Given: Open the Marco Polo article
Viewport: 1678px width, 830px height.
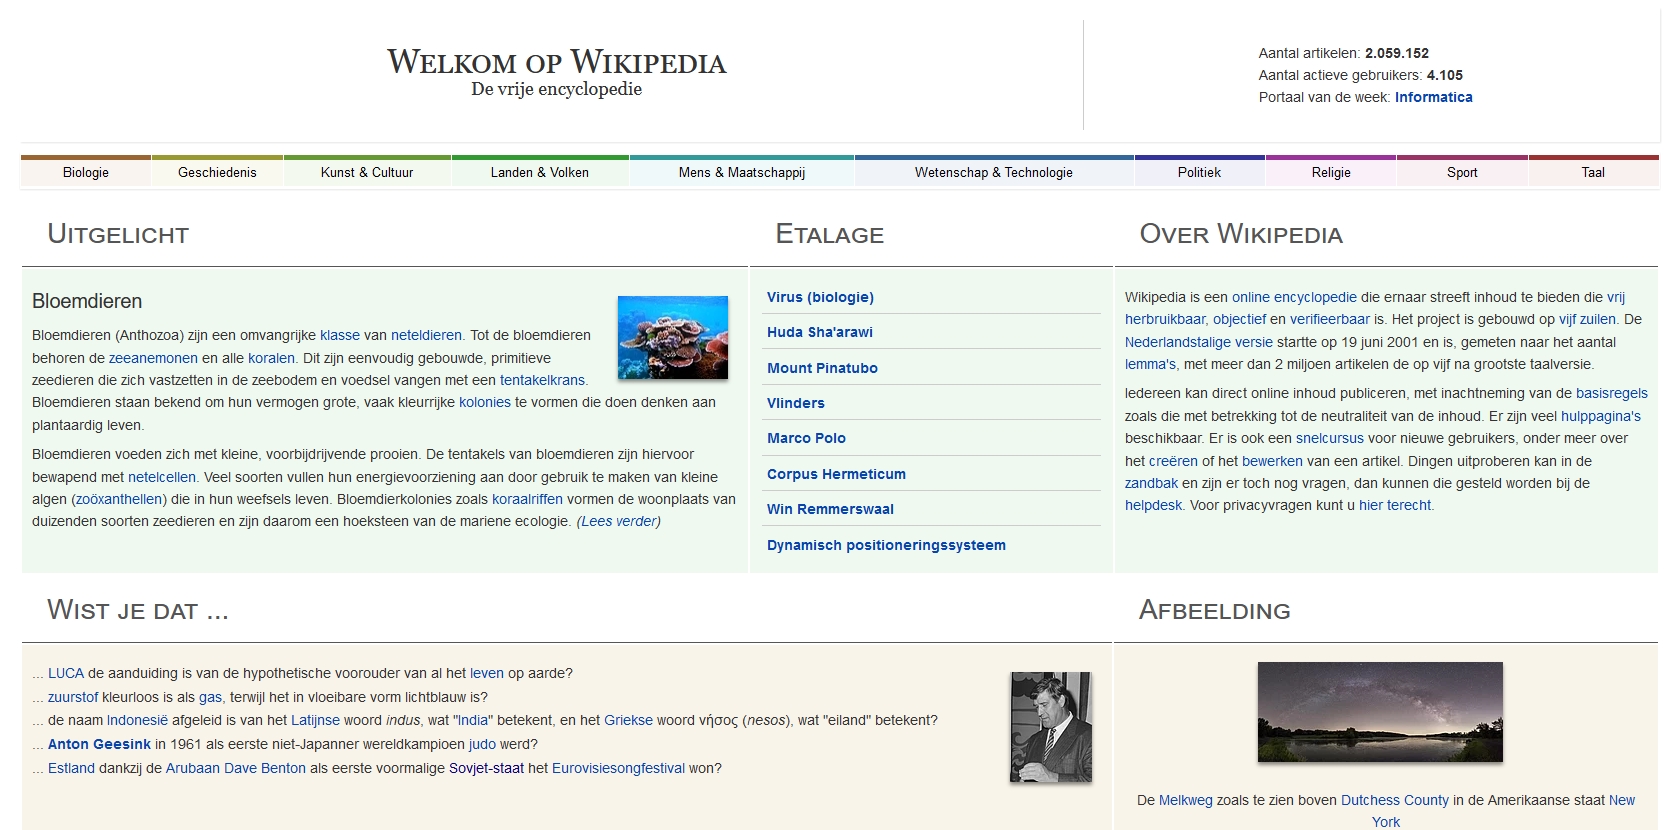Looking at the screenshot, I should pos(806,438).
